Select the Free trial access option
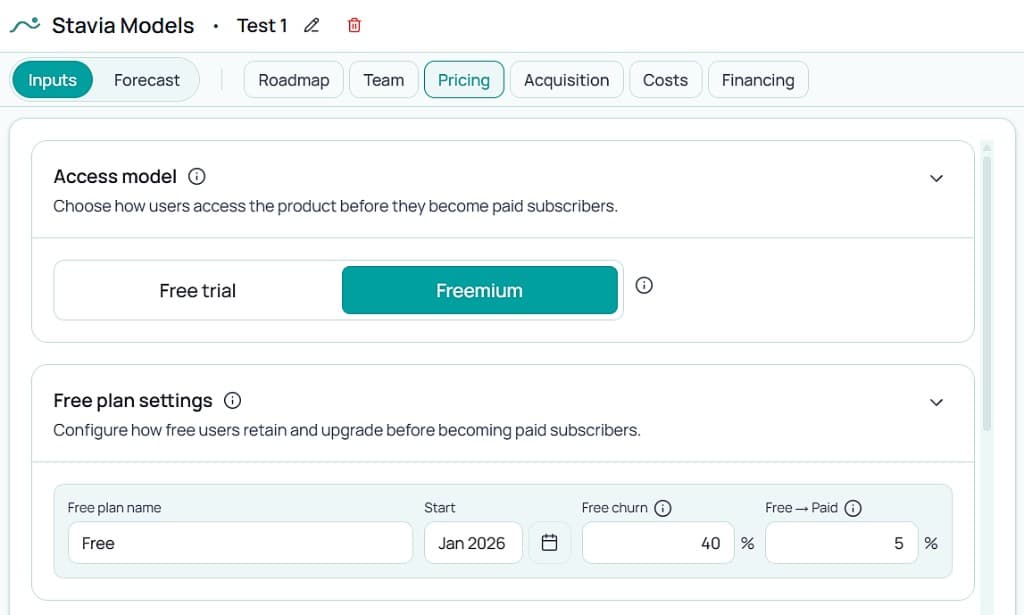Image resolution: width=1024 pixels, height=615 pixels. point(197,290)
